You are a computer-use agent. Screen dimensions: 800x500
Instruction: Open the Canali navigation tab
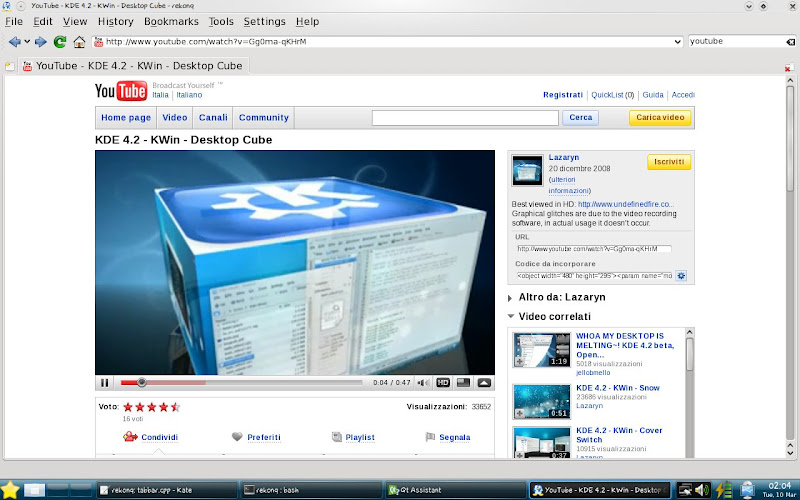(x=213, y=117)
